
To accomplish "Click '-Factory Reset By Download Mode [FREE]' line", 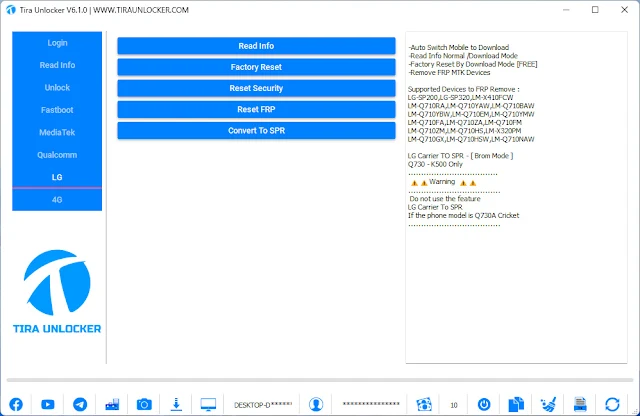I will coord(473,64).
